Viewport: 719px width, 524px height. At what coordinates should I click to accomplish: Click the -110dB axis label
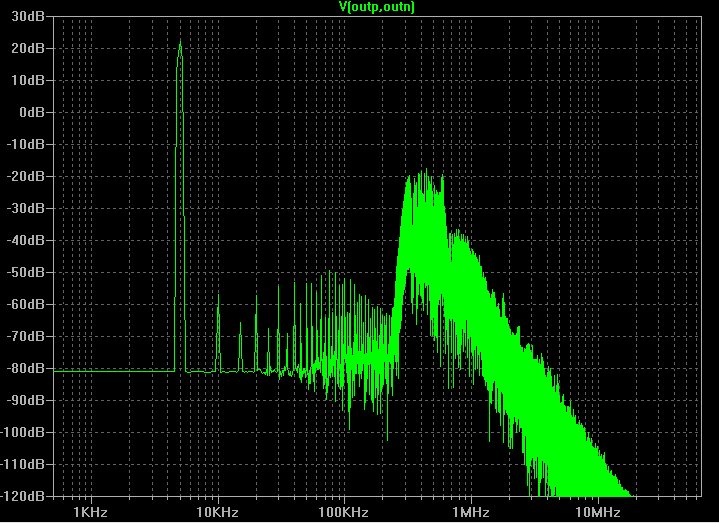click(x=22, y=464)
